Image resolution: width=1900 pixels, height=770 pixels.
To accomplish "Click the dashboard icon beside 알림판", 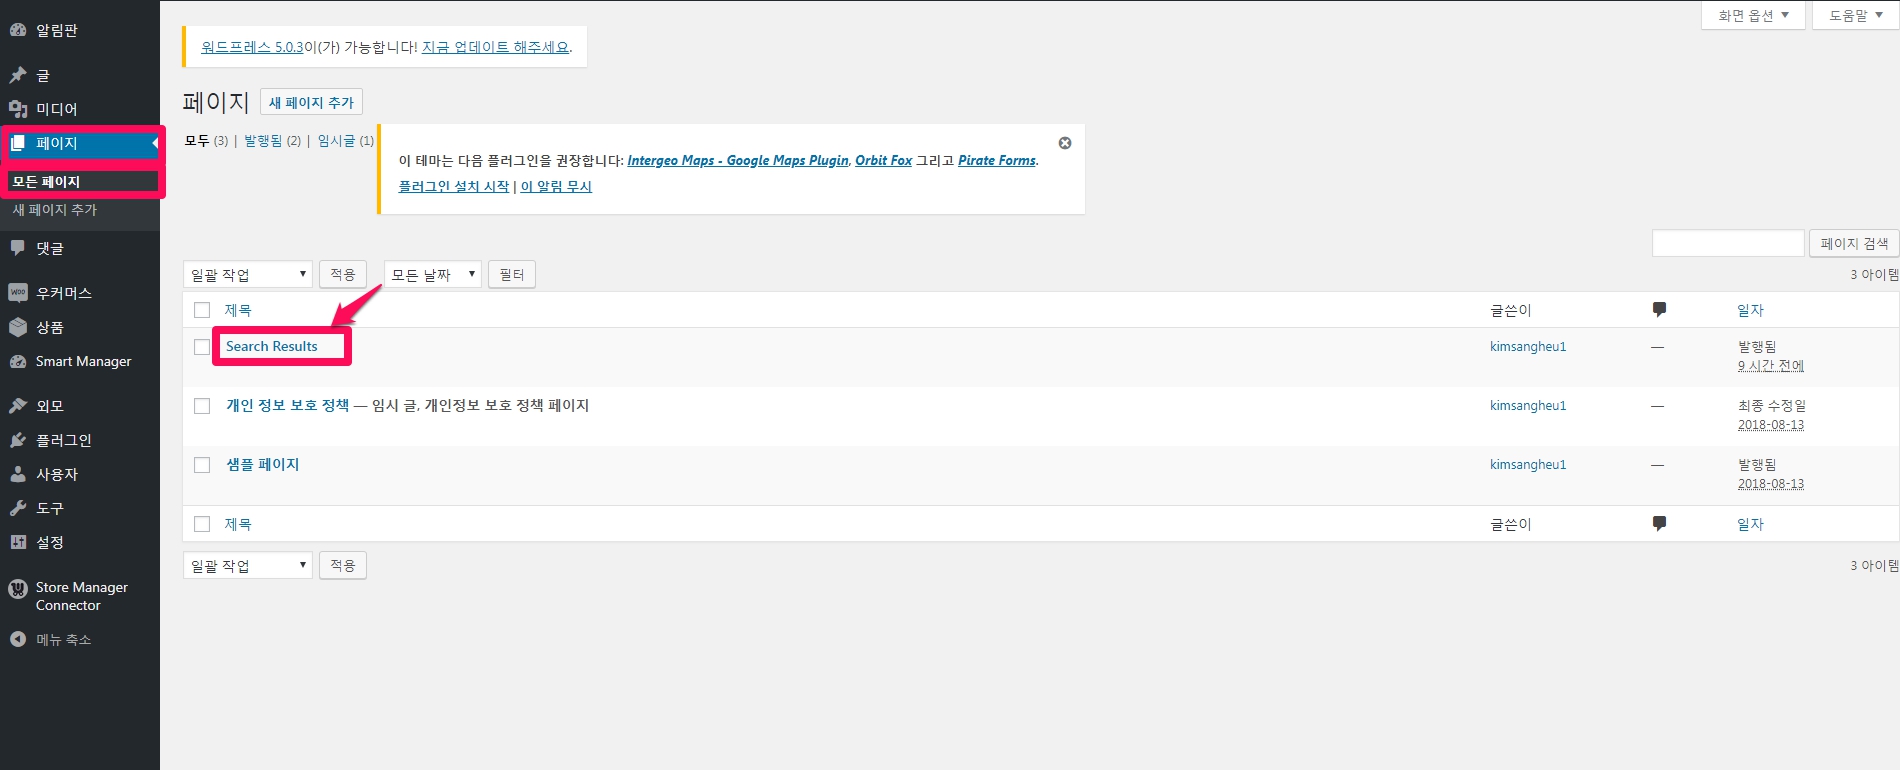I will click(x=18, y=30).
